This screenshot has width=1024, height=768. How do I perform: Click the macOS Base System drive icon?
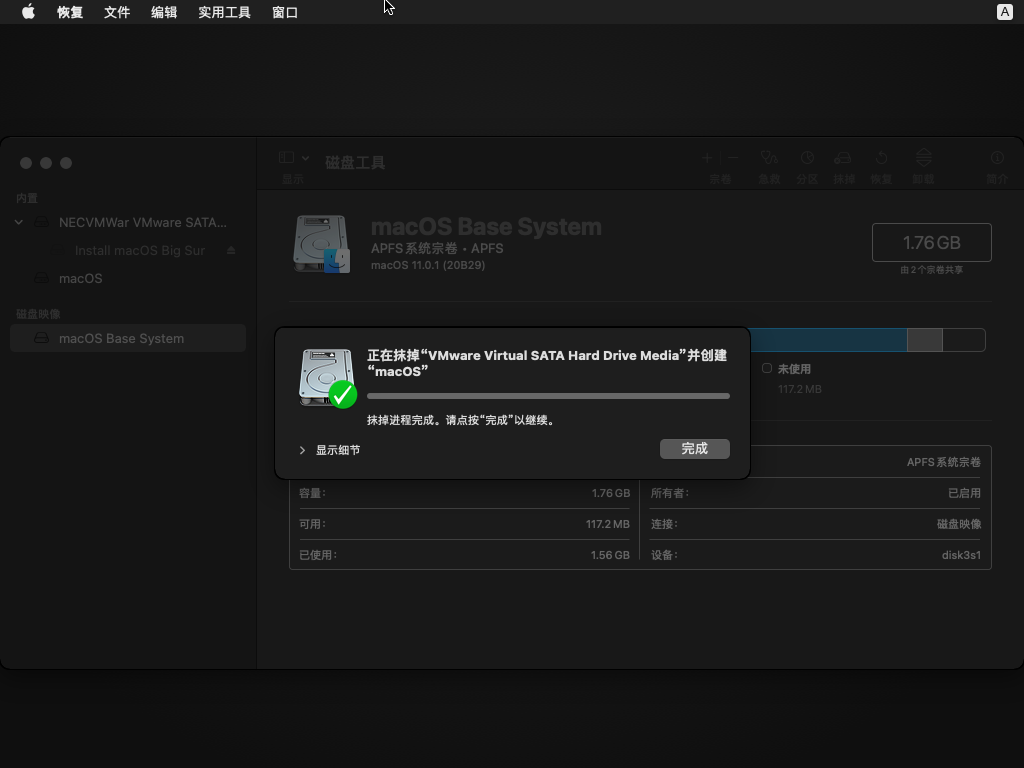pyautogui.click(x=321, y=244)
